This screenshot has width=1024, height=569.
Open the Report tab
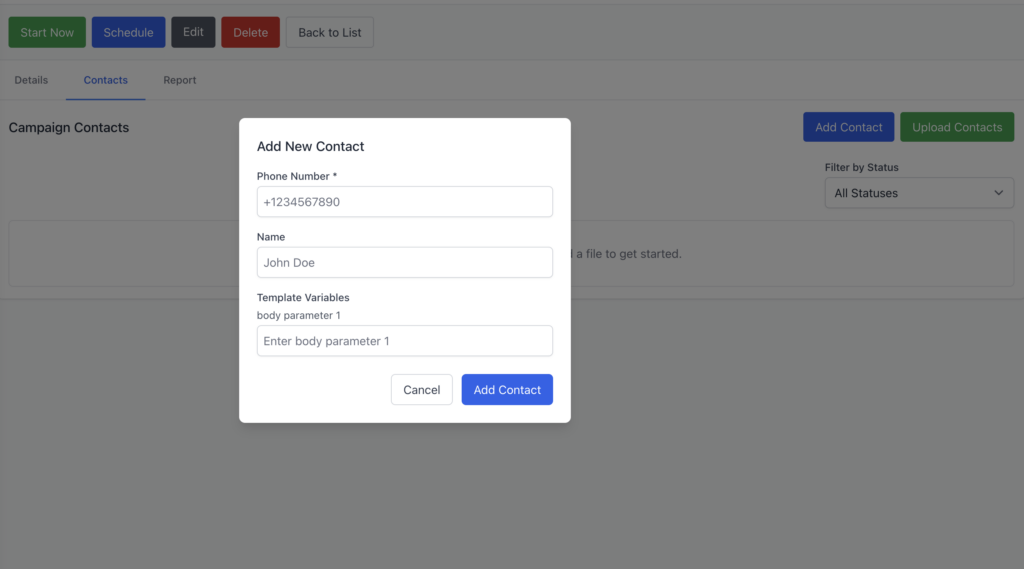180,80
